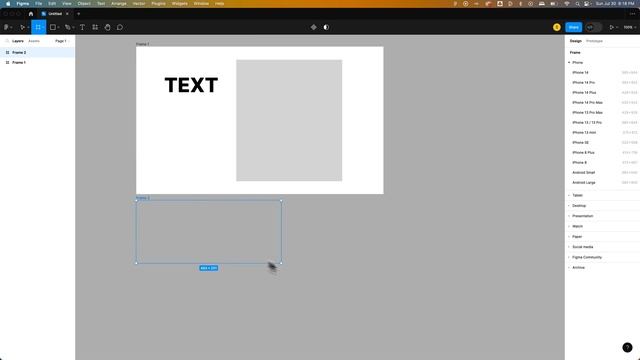Viewport: 640px width, 360px height.
Task: Select the Frame tool
Action: (38, 27)
